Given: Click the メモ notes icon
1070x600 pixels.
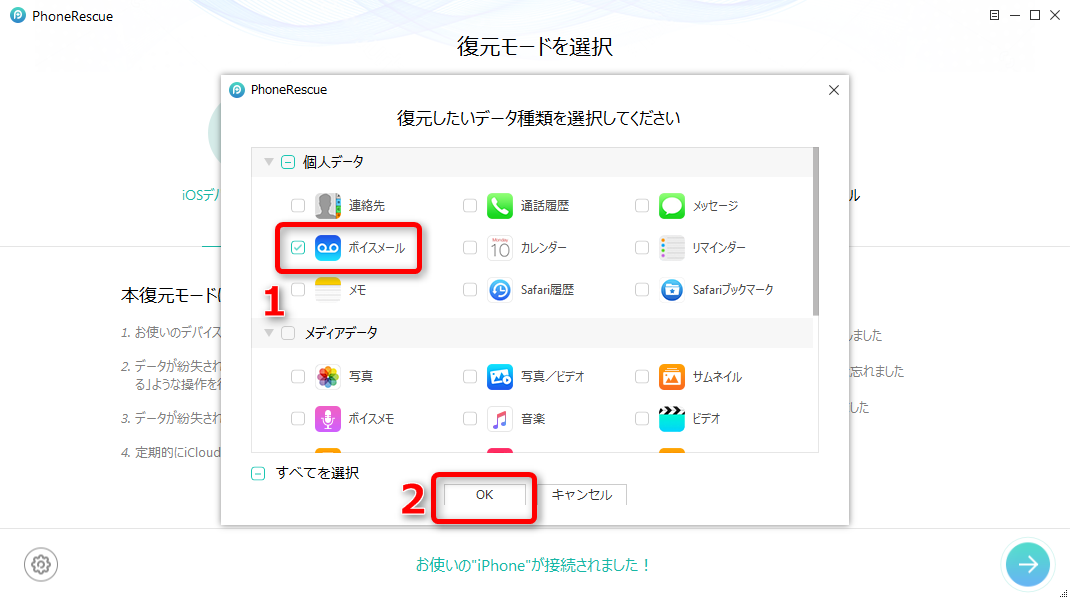Looking at the screenshot, I should click(328, 290).
